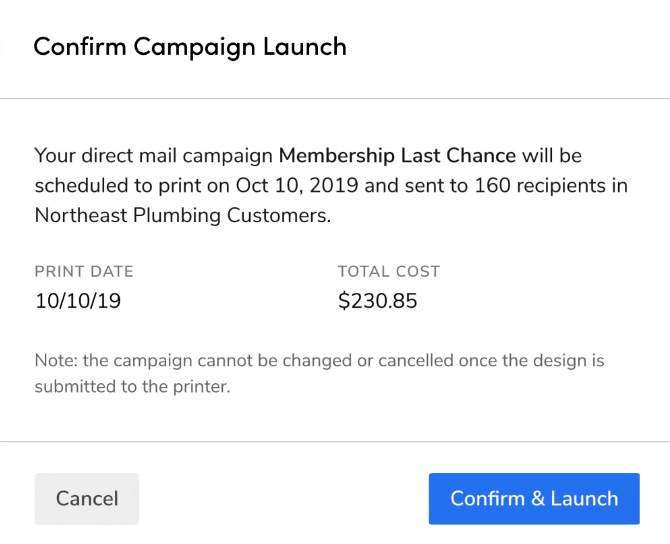Click the divider line above the Cancel button
Viewport: 670px width, 544px height.
[335, 441]
